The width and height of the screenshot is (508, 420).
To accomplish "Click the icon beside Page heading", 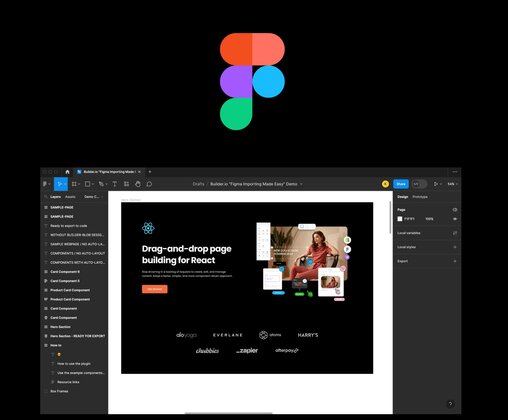I will pos(455,210).
